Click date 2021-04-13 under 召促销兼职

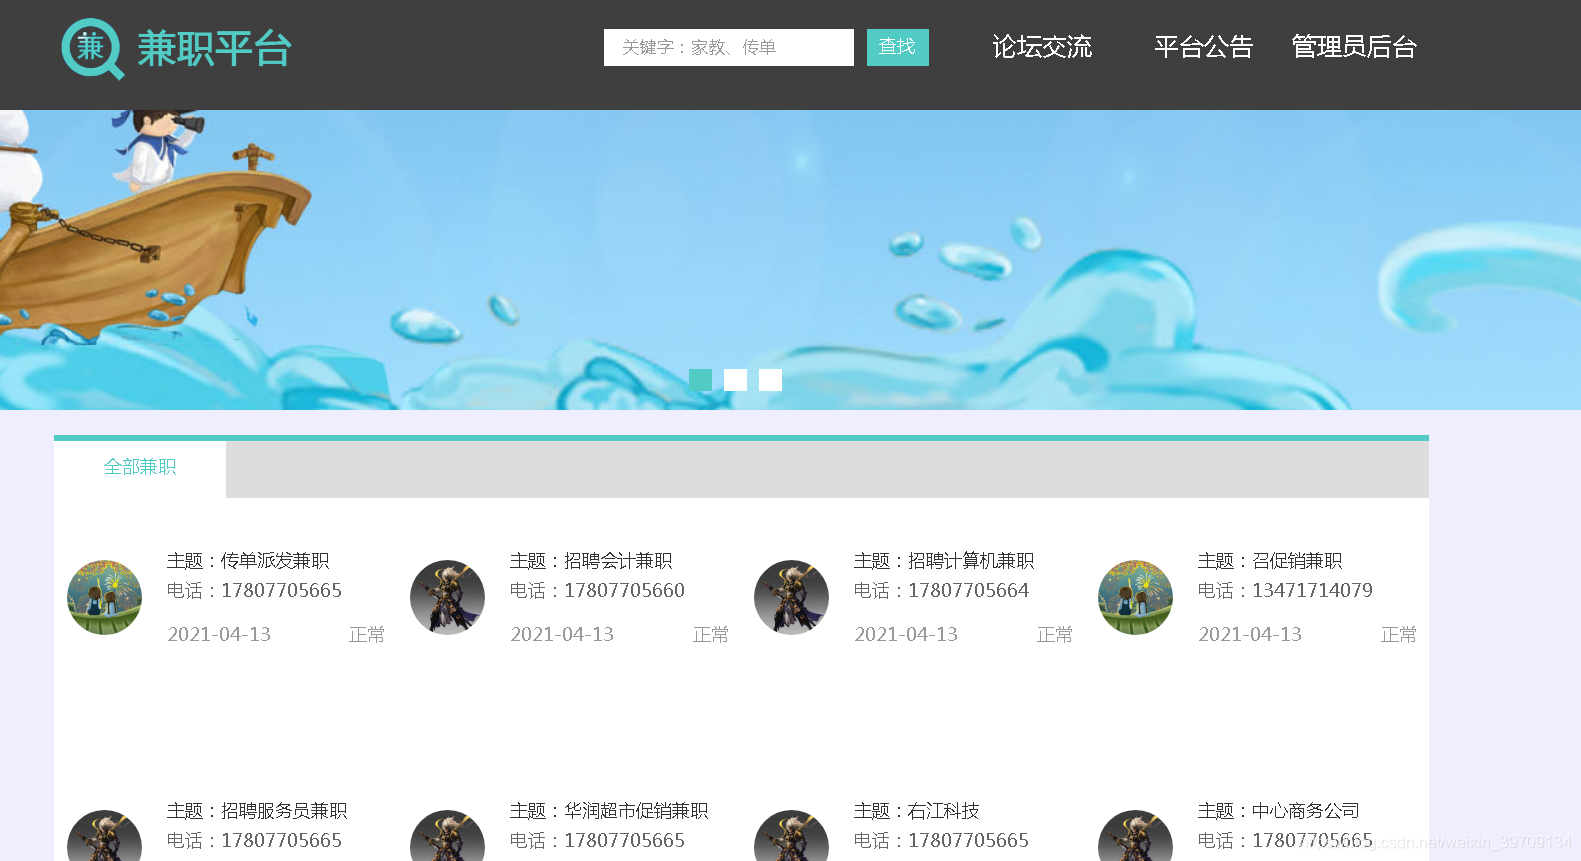point(1250,635)
